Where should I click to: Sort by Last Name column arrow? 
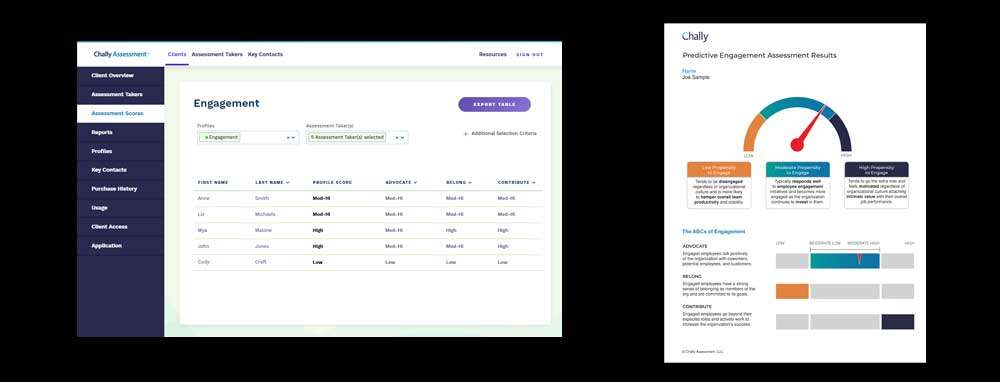(288, 182)
